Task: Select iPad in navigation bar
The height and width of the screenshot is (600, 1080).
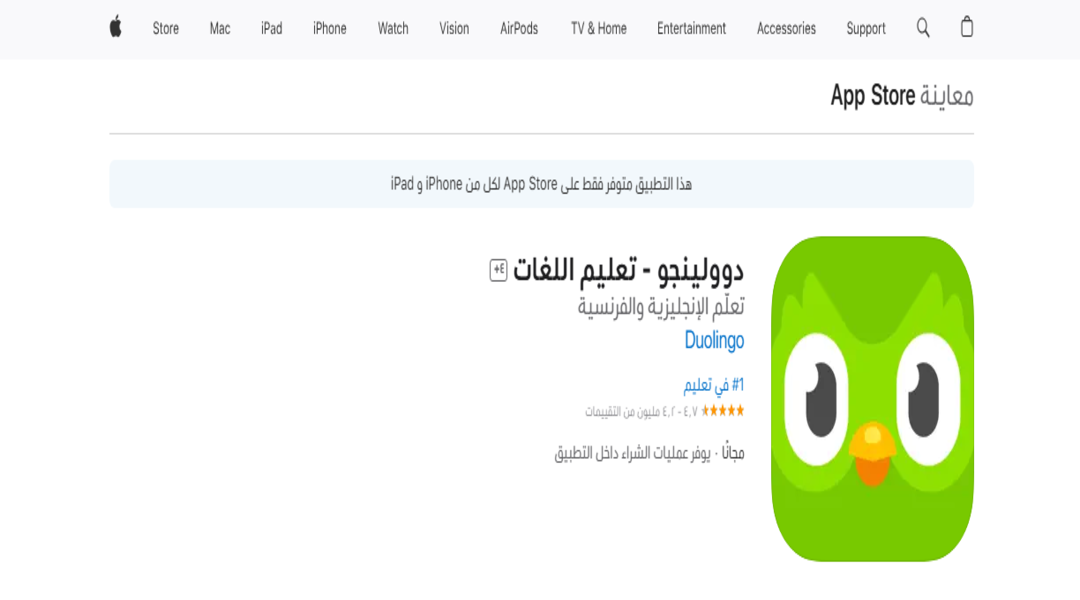Action: point(271,28)
